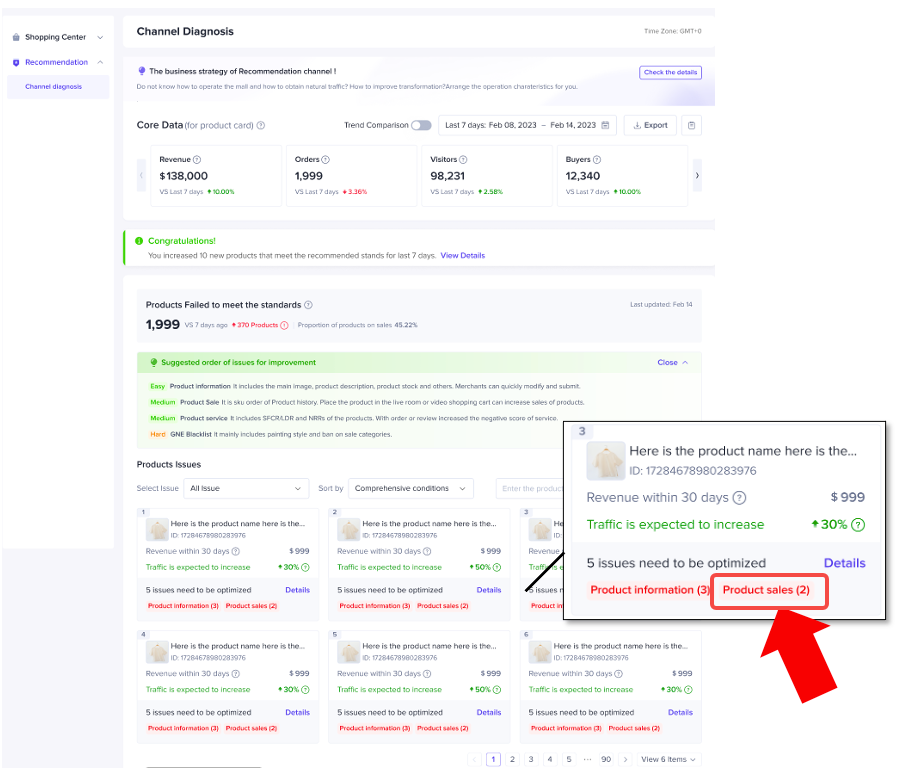Open the Select Issue 'All Issue' dropdown
The image size is (923, 774).
pos(246,488)
